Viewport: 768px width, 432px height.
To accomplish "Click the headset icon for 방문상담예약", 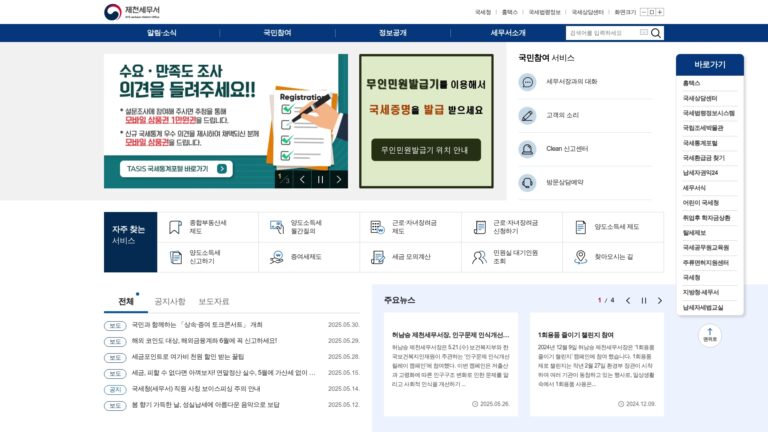I will tap(527, 183).
